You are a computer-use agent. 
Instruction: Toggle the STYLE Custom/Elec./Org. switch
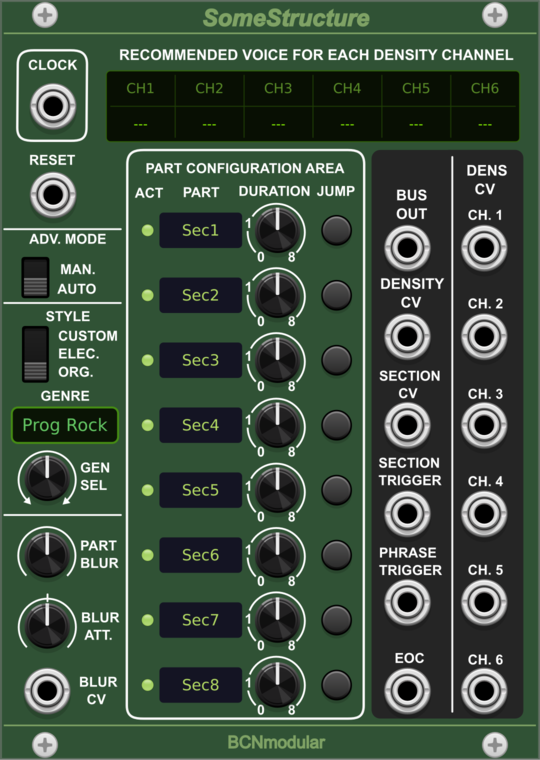coord(35,354)
